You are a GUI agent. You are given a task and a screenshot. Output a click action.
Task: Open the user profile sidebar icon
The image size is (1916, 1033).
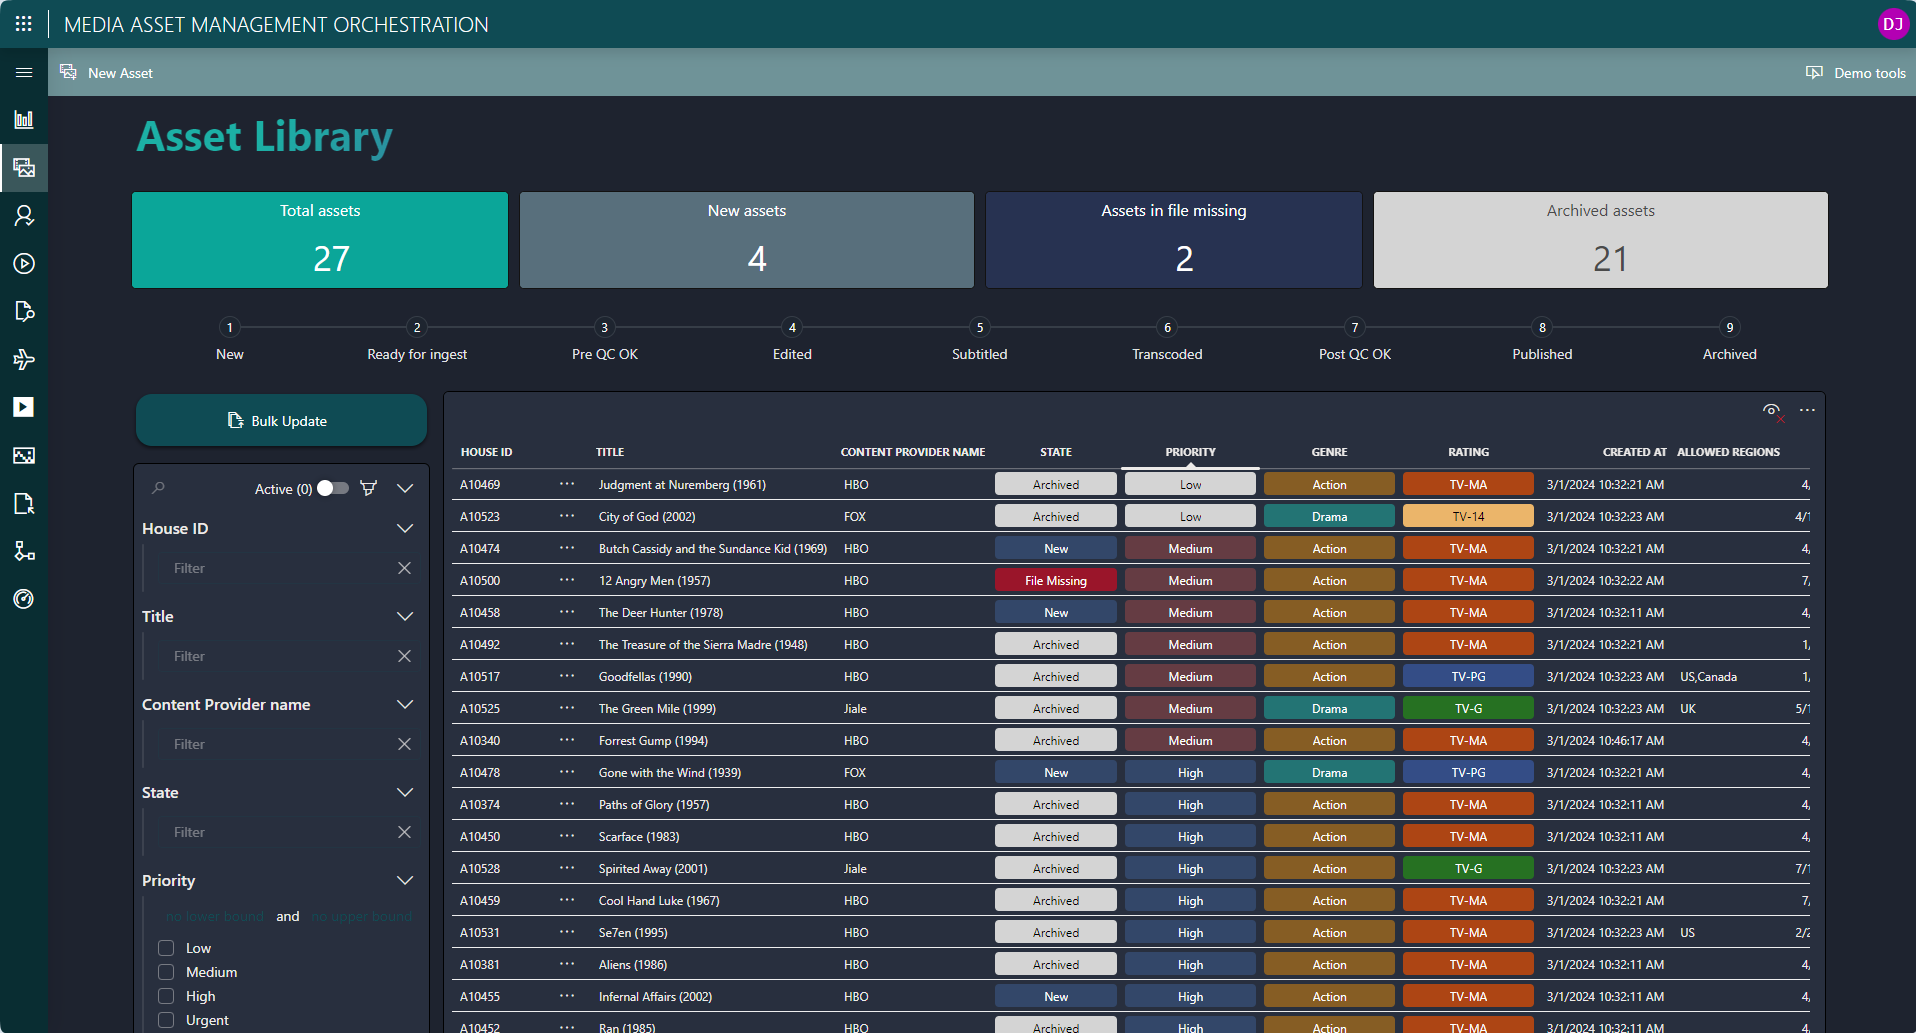24,216
